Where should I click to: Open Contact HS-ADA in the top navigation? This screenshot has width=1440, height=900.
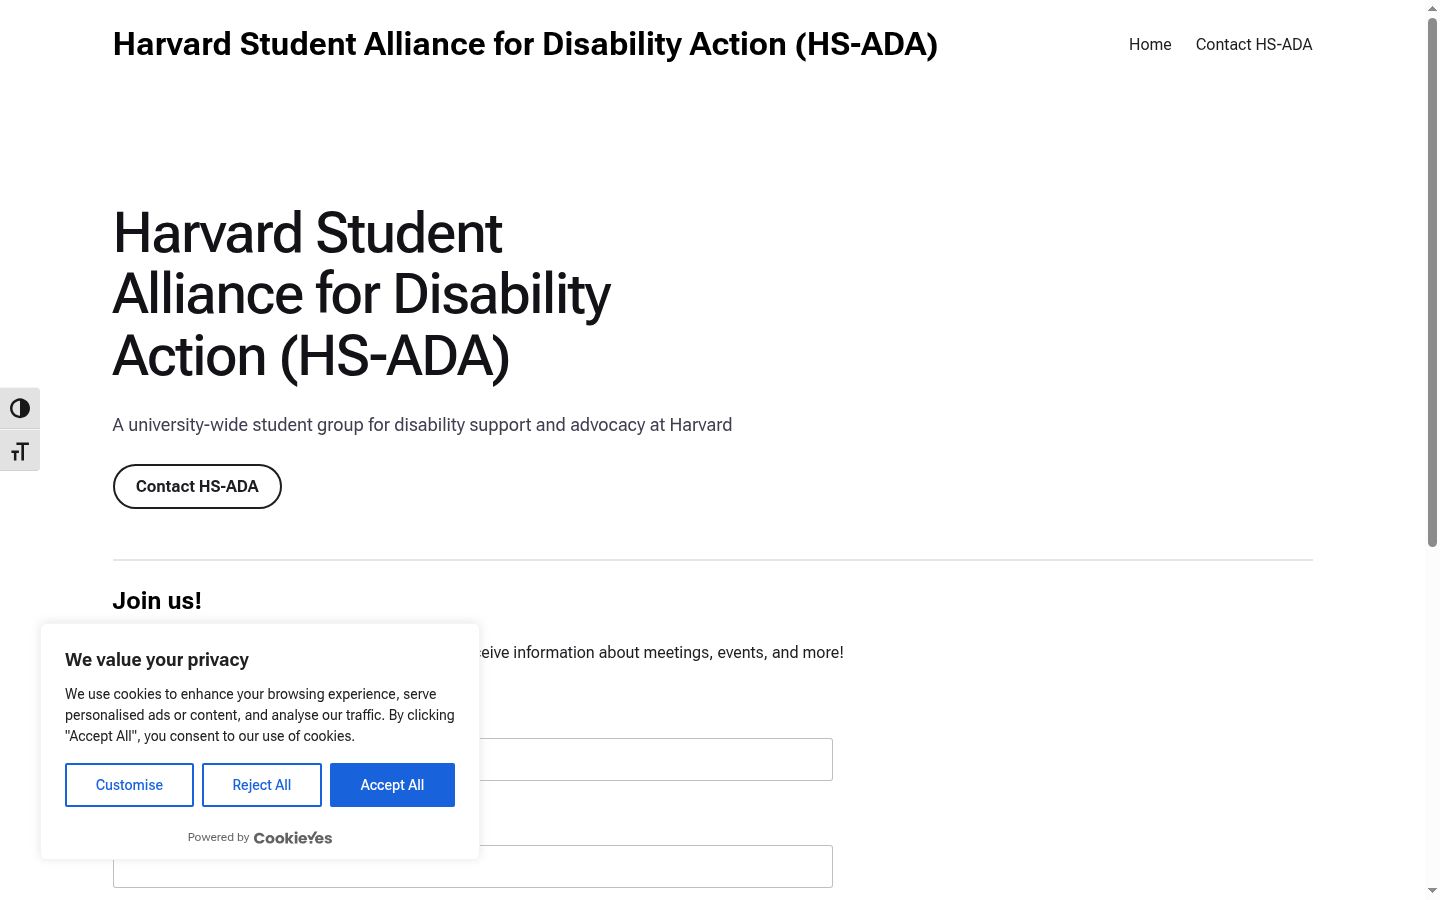(1254, 44)
